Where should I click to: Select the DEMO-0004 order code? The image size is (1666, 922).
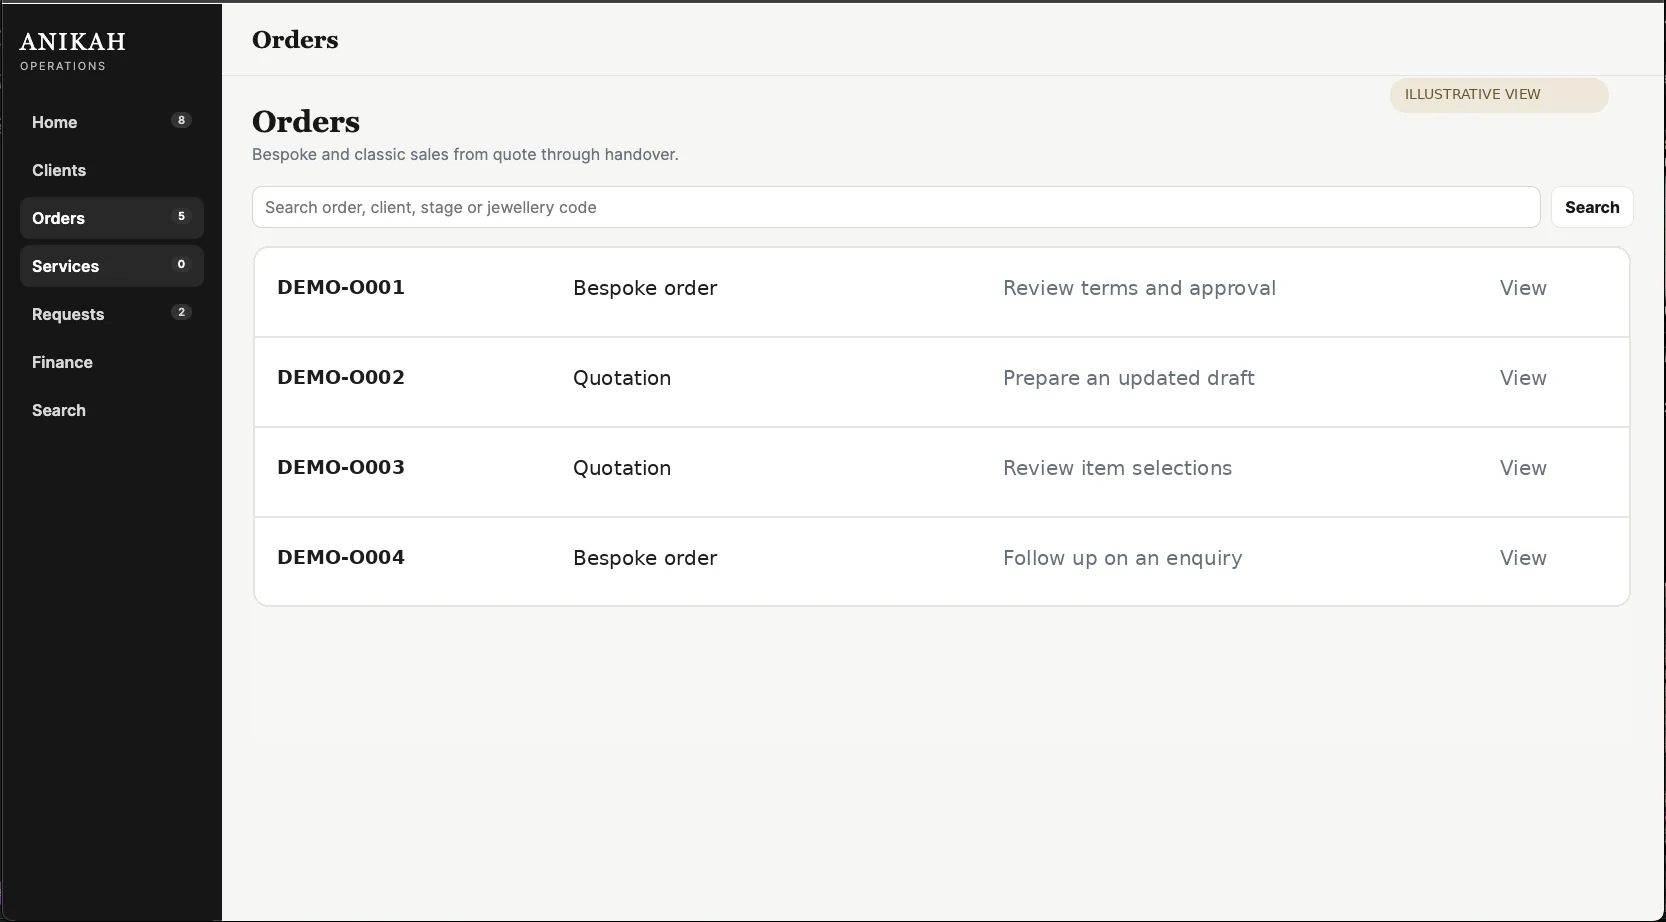click(x=341, y=557)
